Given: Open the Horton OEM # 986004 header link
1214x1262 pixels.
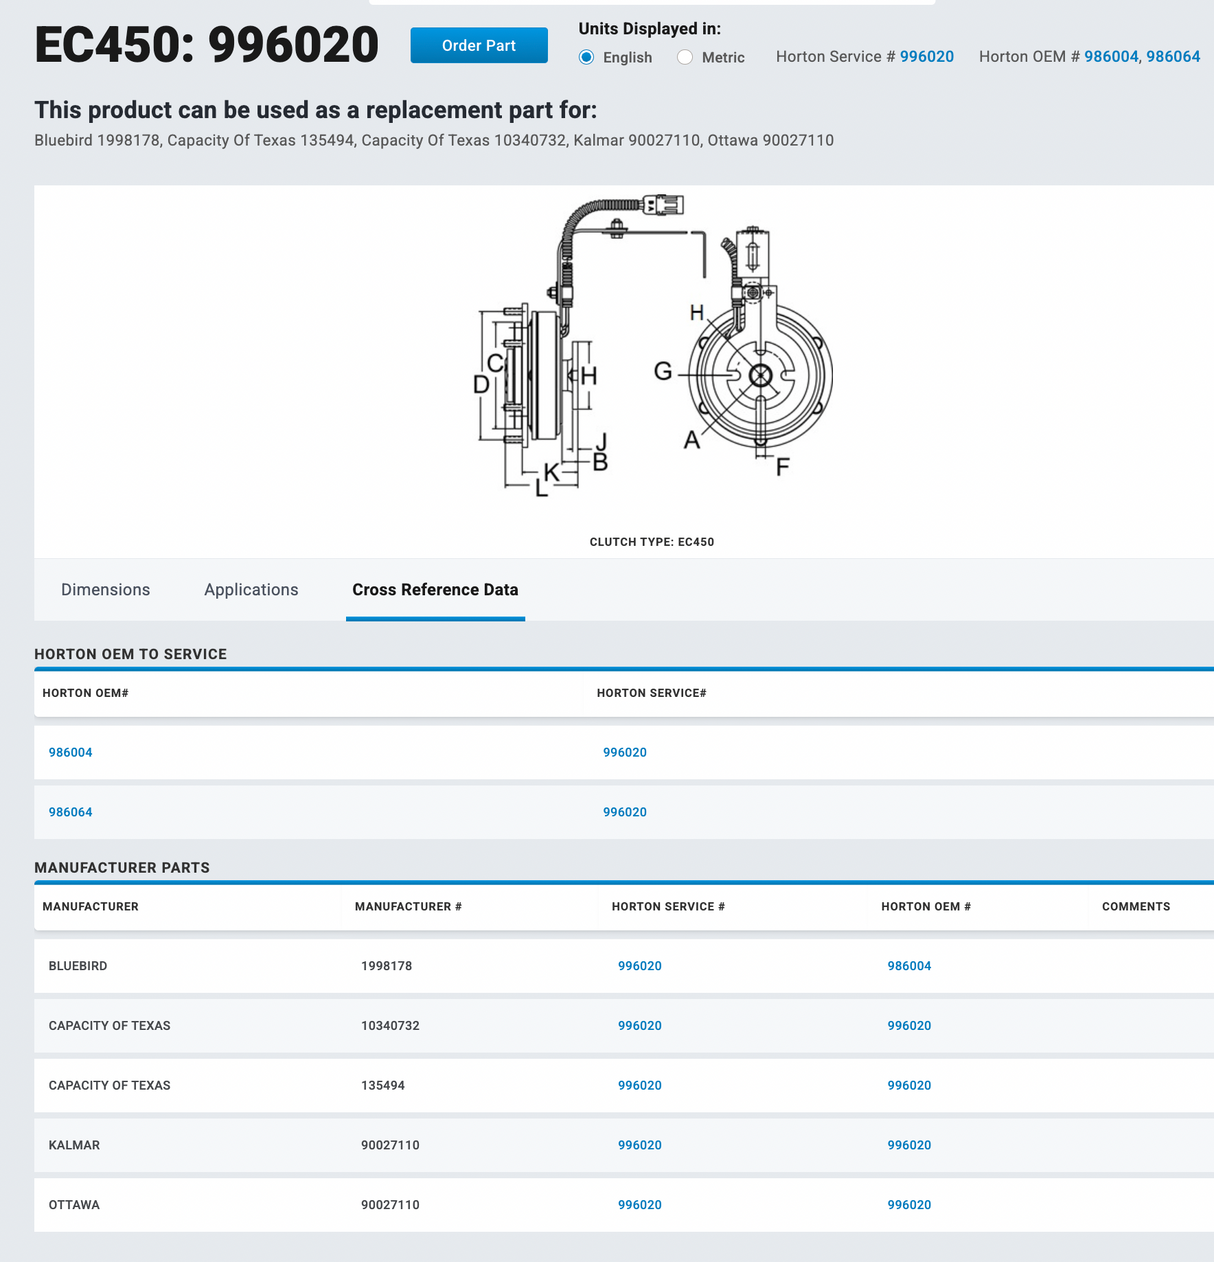Looking at the screenshot, I should click(x=1110, y=56).
